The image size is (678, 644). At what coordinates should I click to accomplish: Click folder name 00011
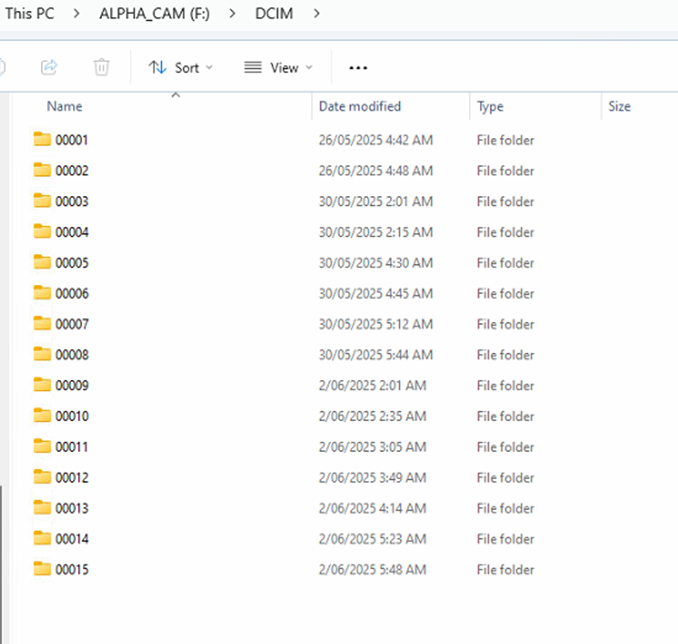(x=72, y=447)
